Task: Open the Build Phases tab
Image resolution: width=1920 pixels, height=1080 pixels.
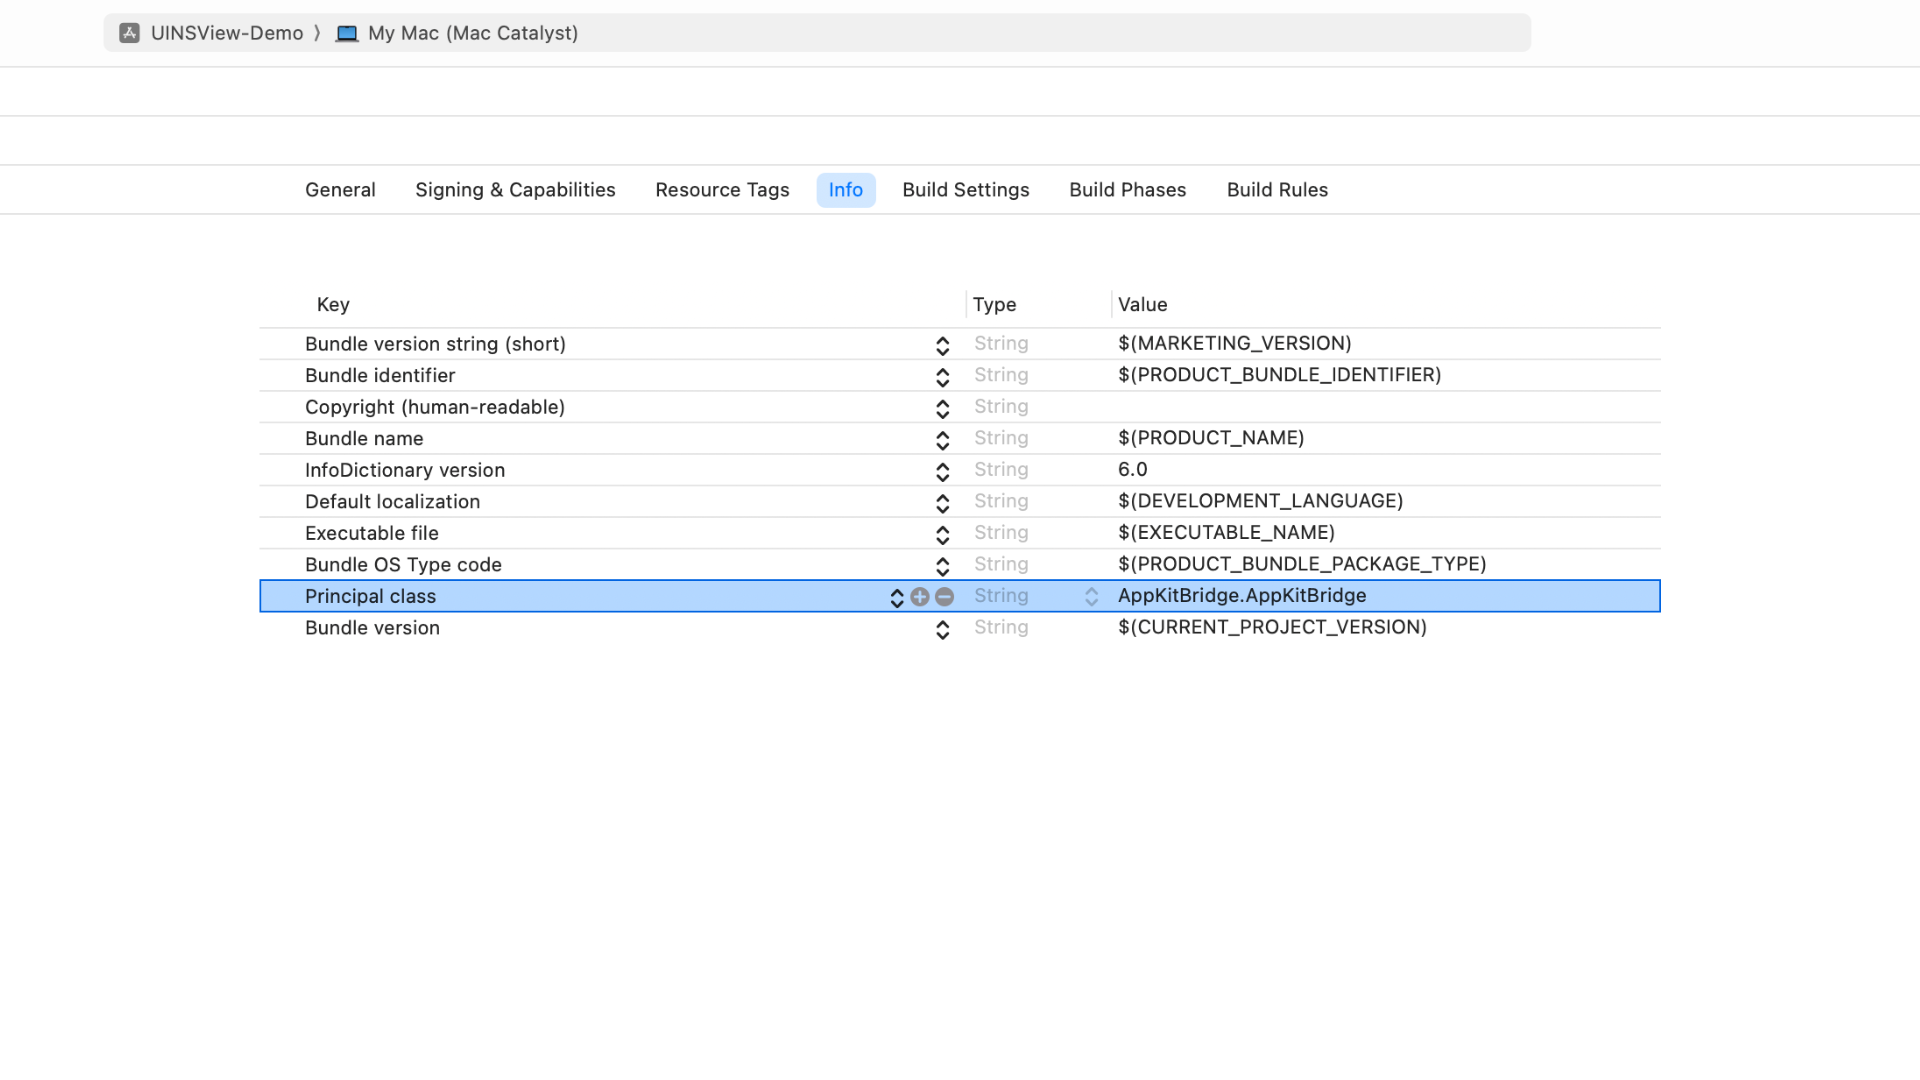Action: pyautogui.click(x=1127, y=190)
